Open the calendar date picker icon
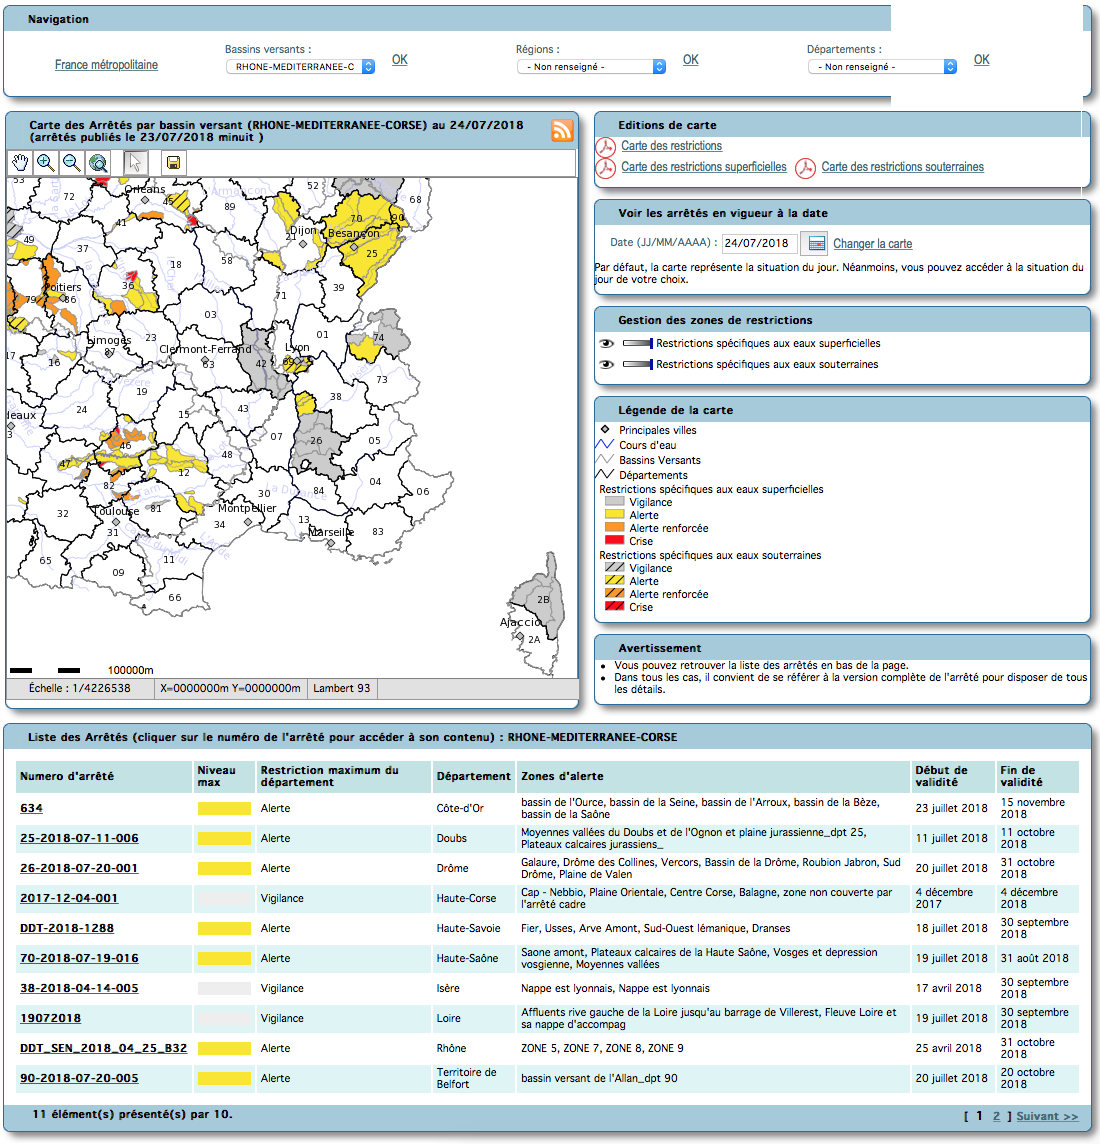Image resolution: width=1100 pixels, height=1144 pixels. click(817, 243)
